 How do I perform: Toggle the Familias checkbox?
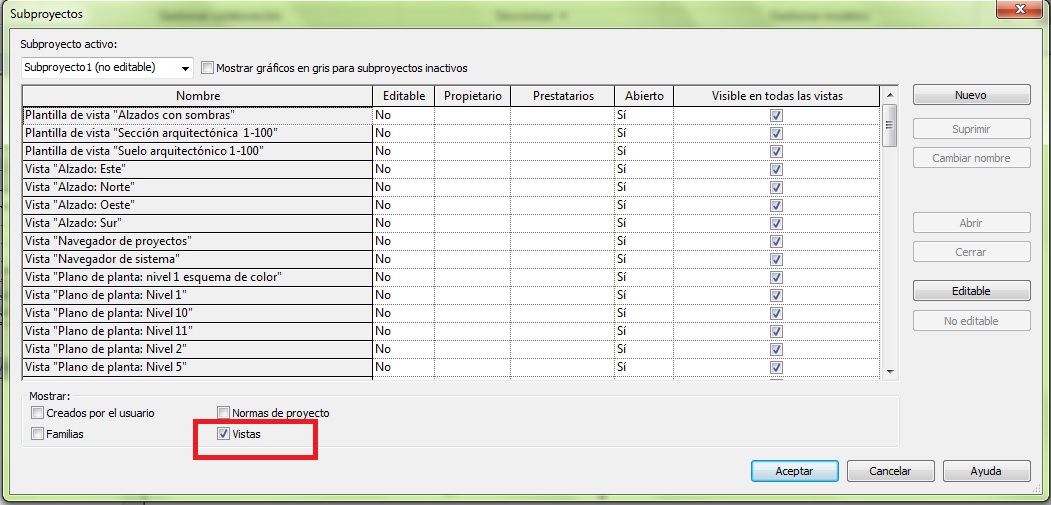tap(38, 434)
